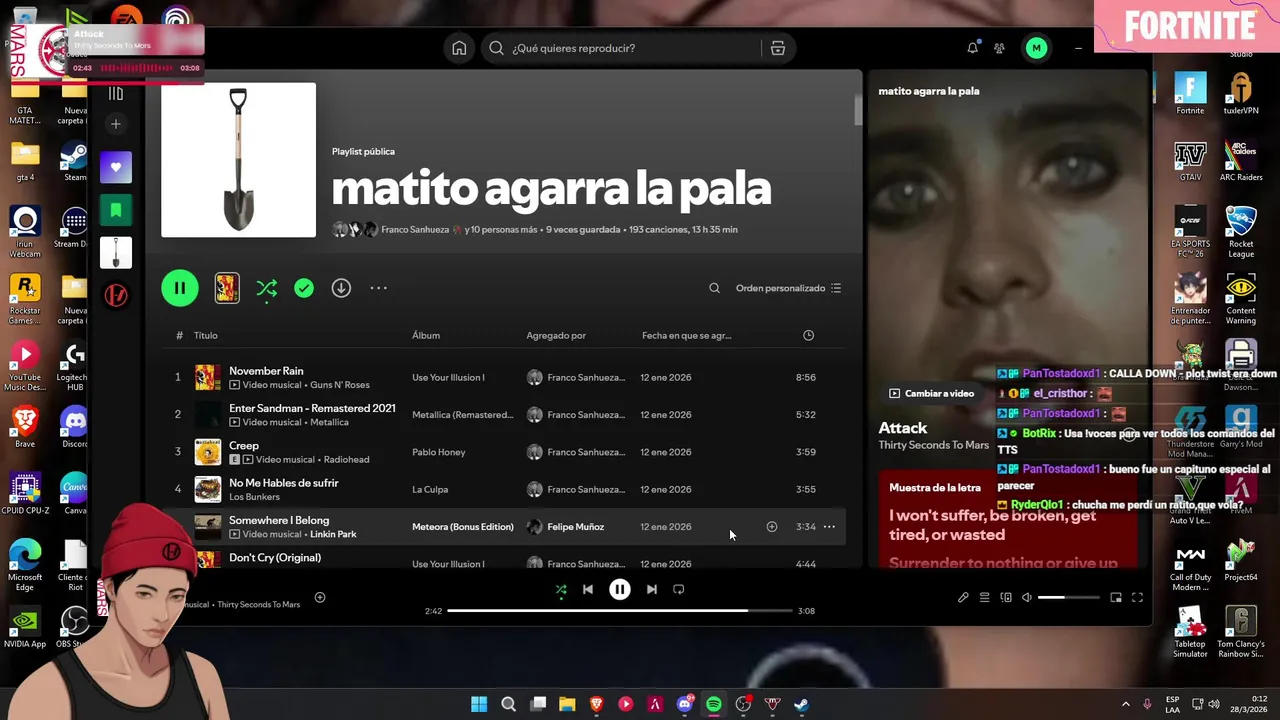Open Windows Start button on taskbar

pyautogui.click(x=479, y=704)
